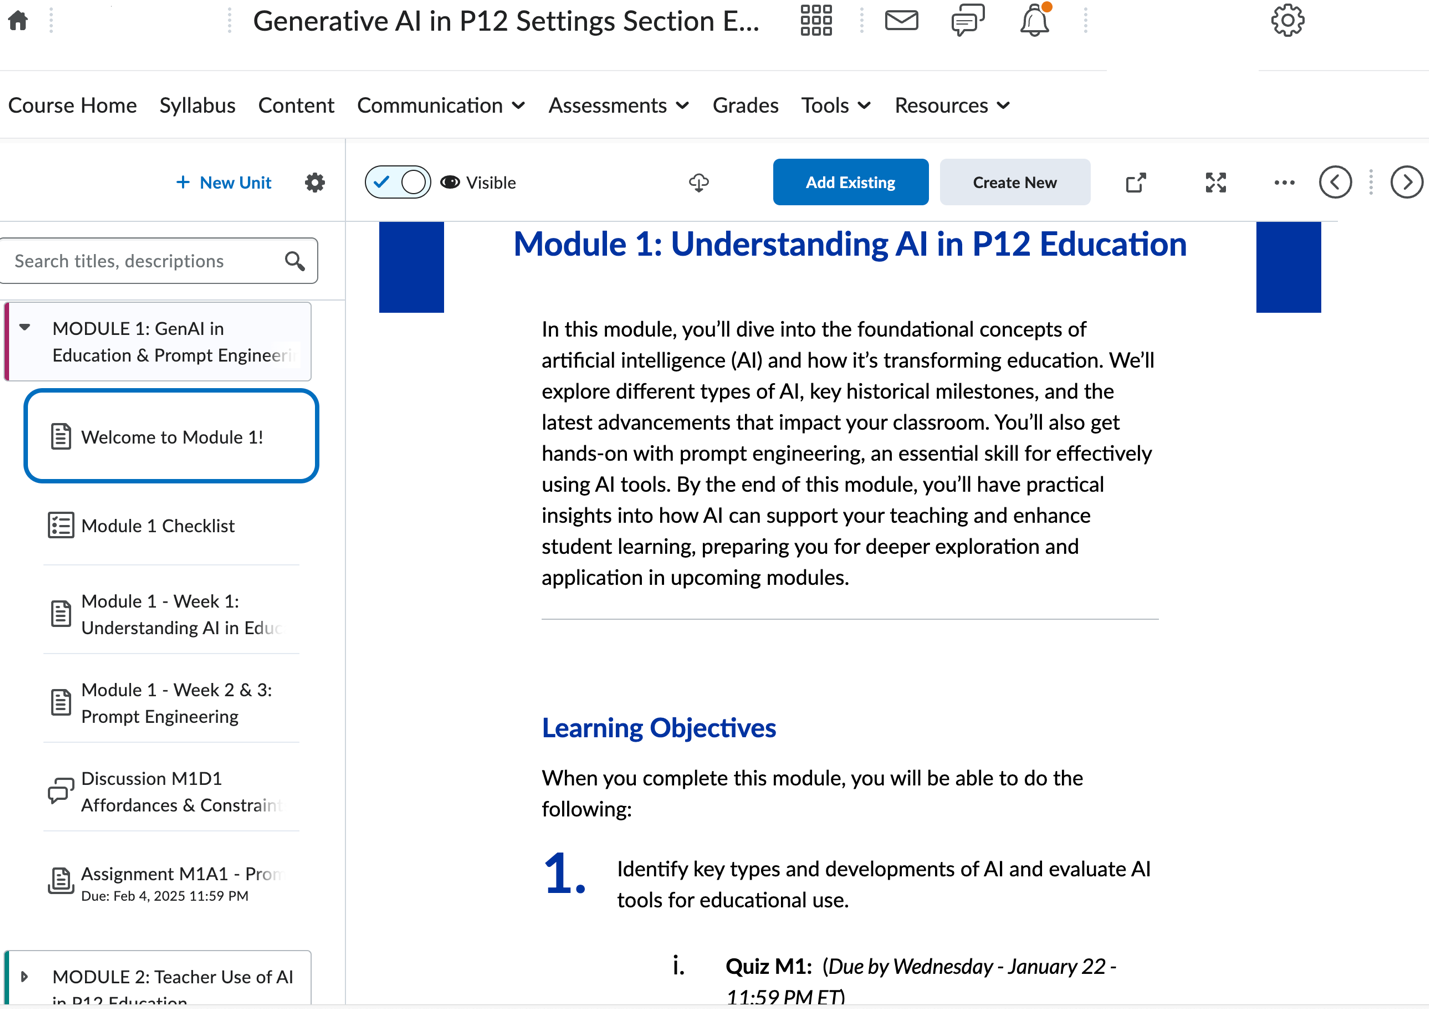Check alerts via the notification bell
Image resolution: width=1429 pixels, height=1009 pixels.
(1034, 20)
